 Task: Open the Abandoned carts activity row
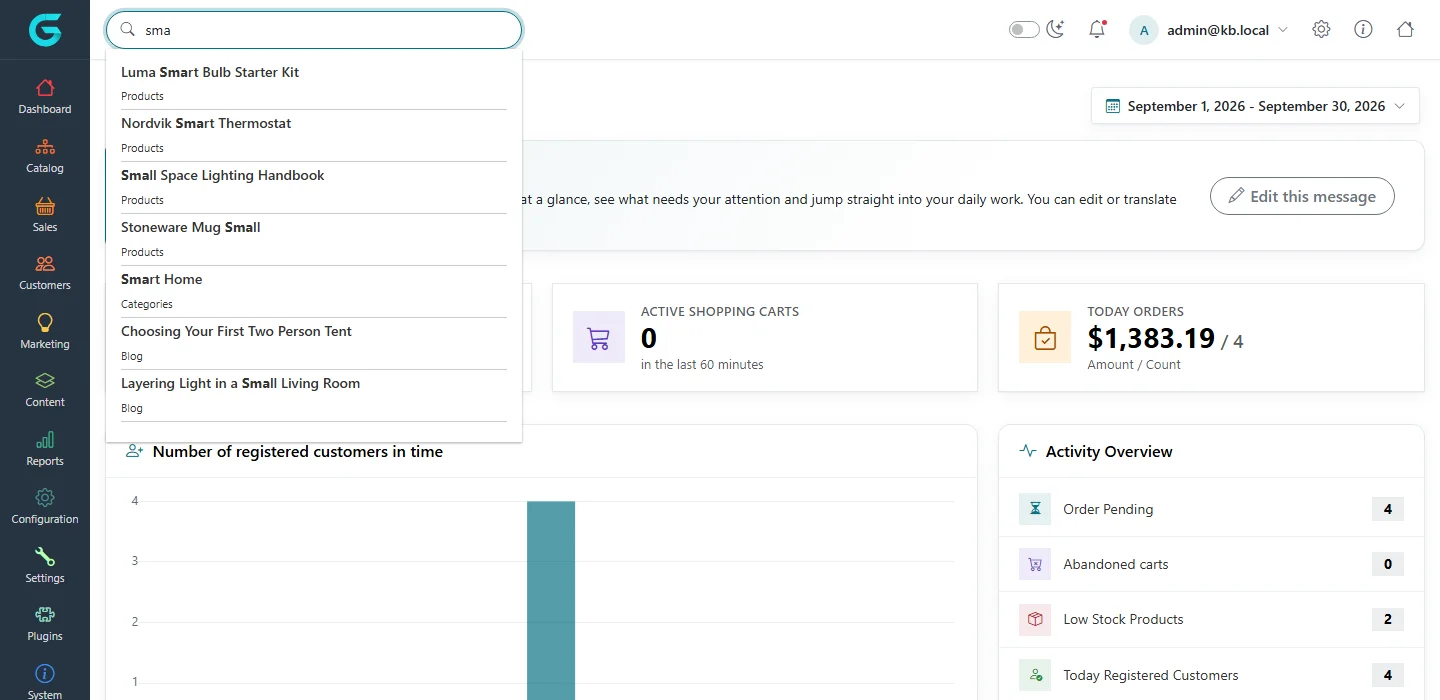click(1211, 564)
